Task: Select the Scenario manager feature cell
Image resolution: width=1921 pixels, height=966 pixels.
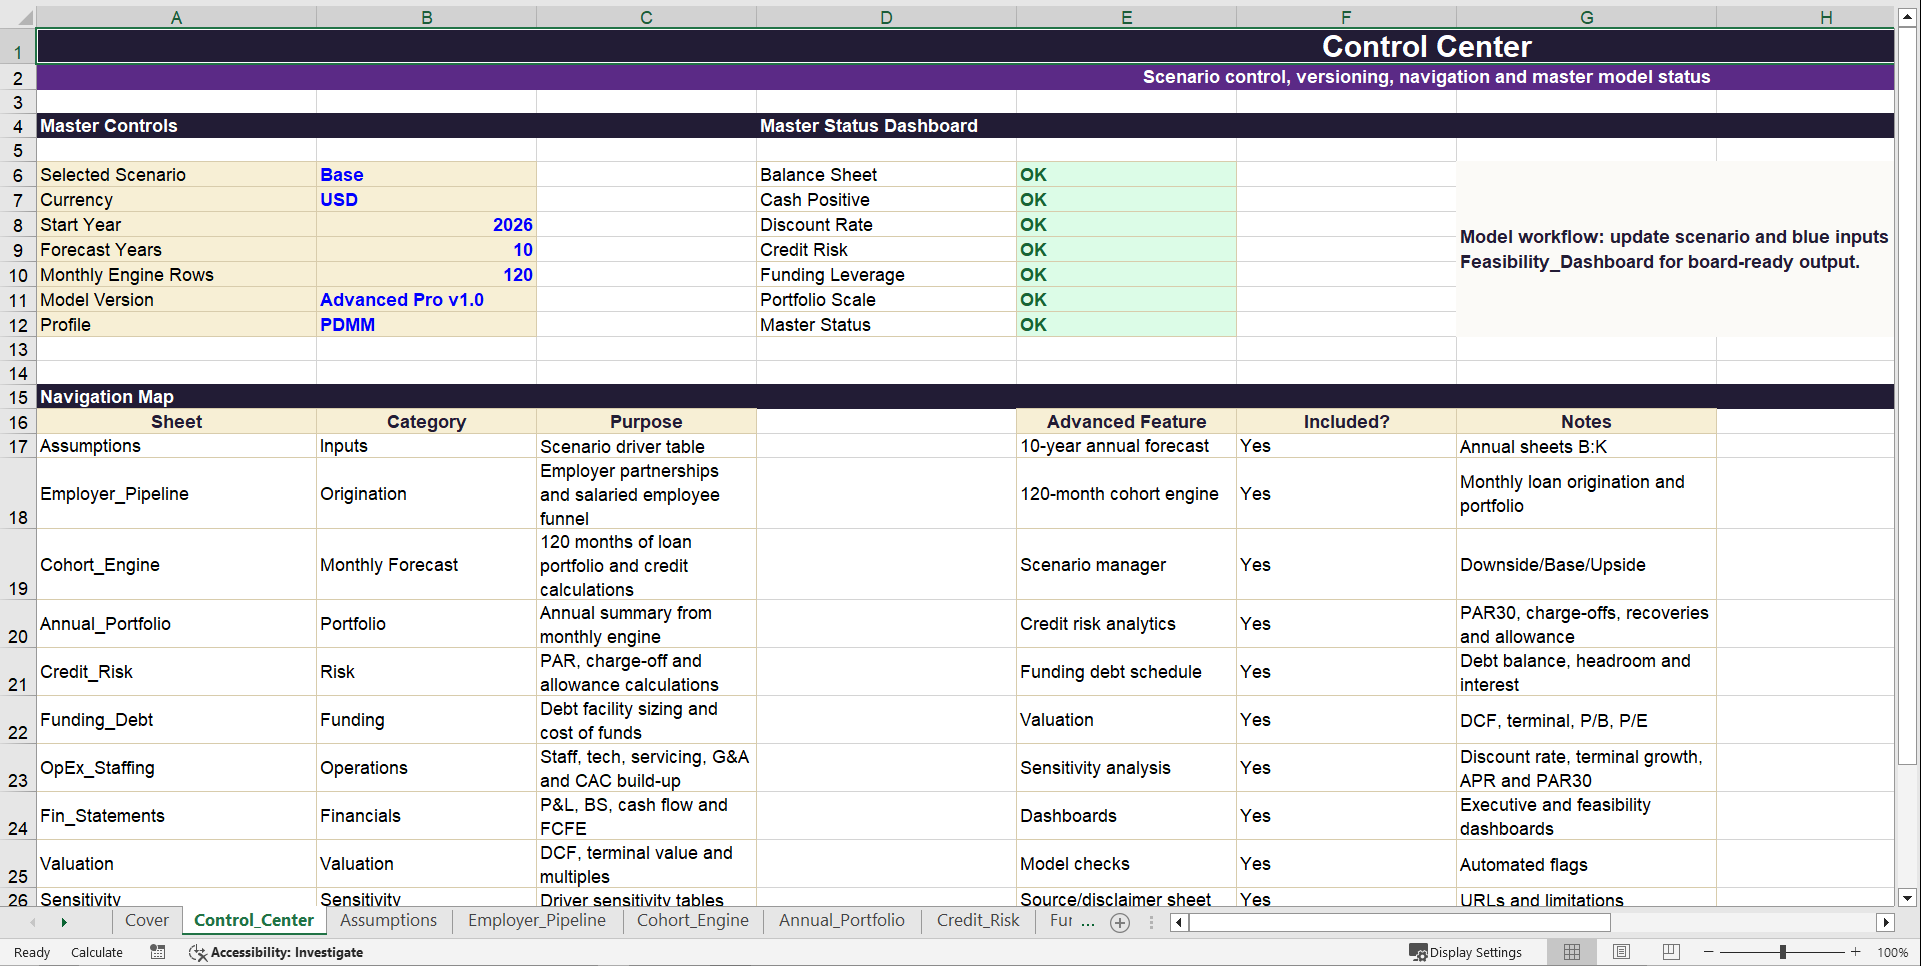Action: point(1127,565)
